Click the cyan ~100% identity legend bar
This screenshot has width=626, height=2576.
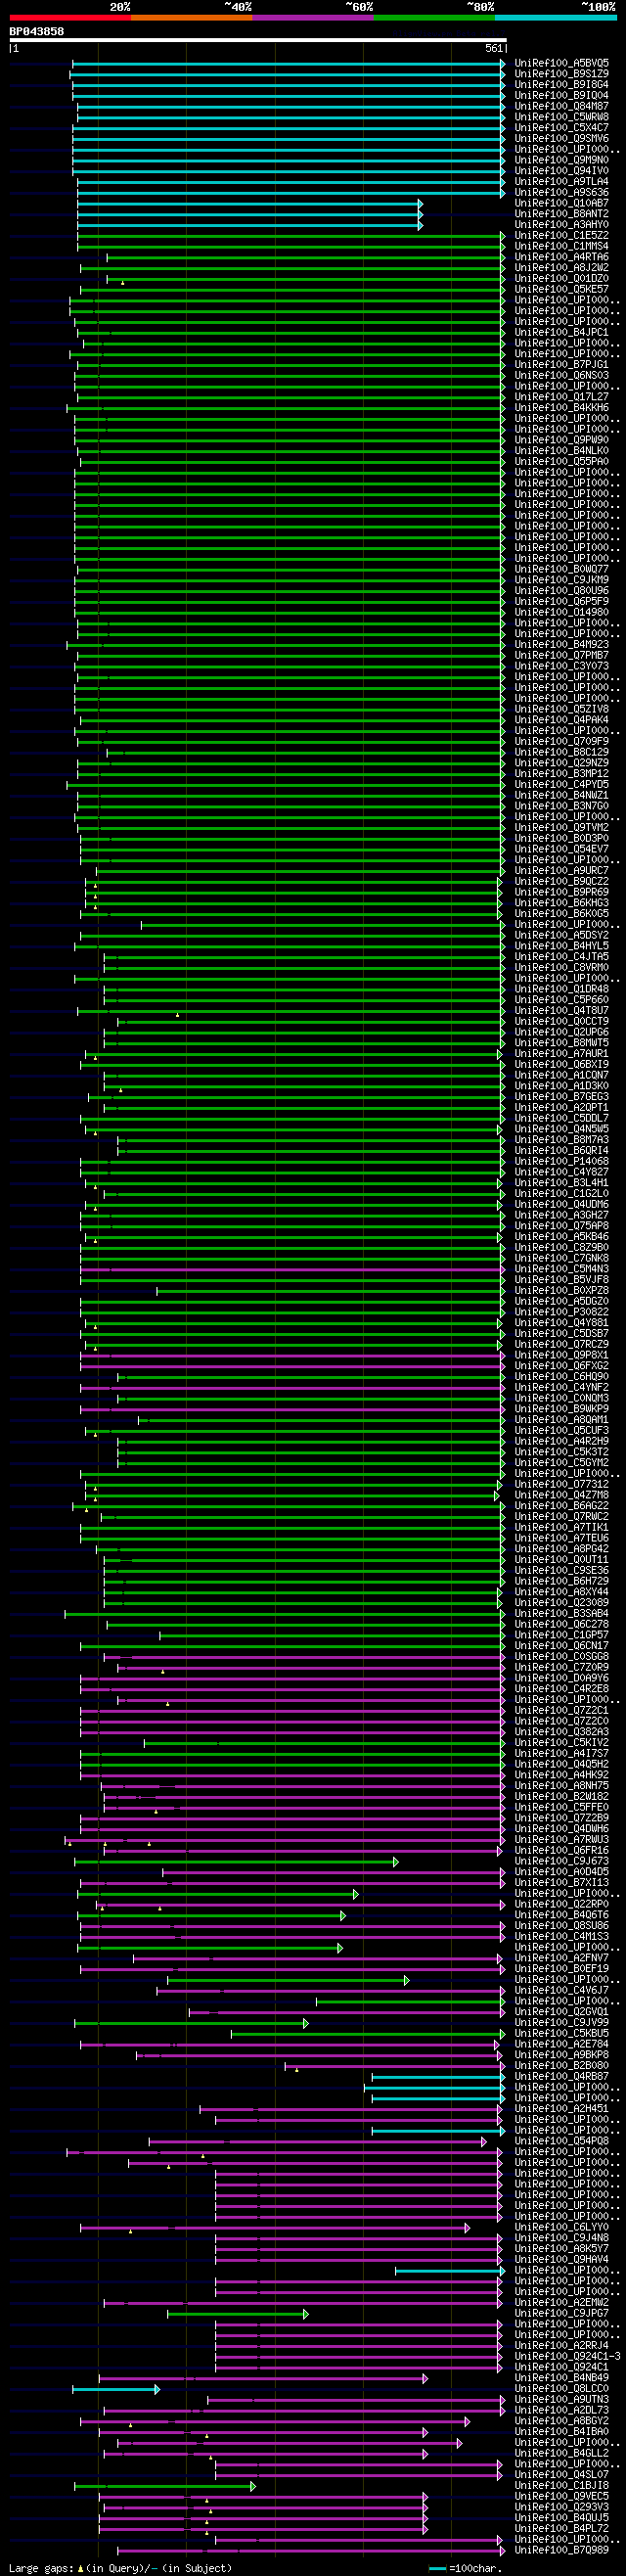point(556,17)
